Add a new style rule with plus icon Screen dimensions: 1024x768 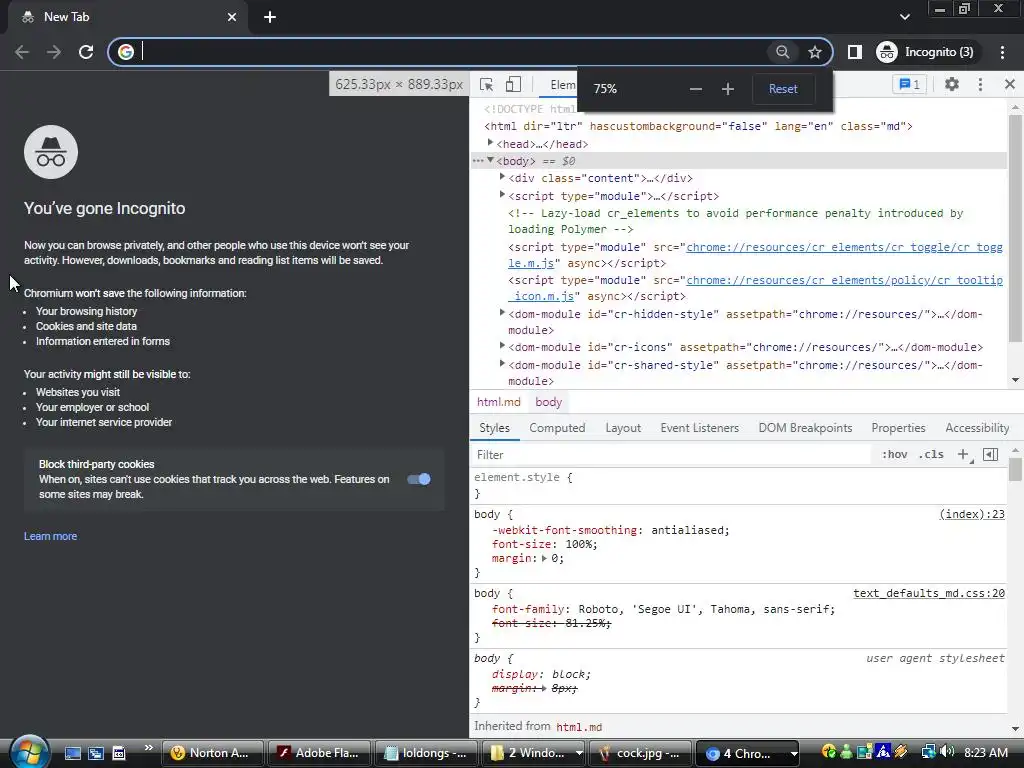(963, 455)
